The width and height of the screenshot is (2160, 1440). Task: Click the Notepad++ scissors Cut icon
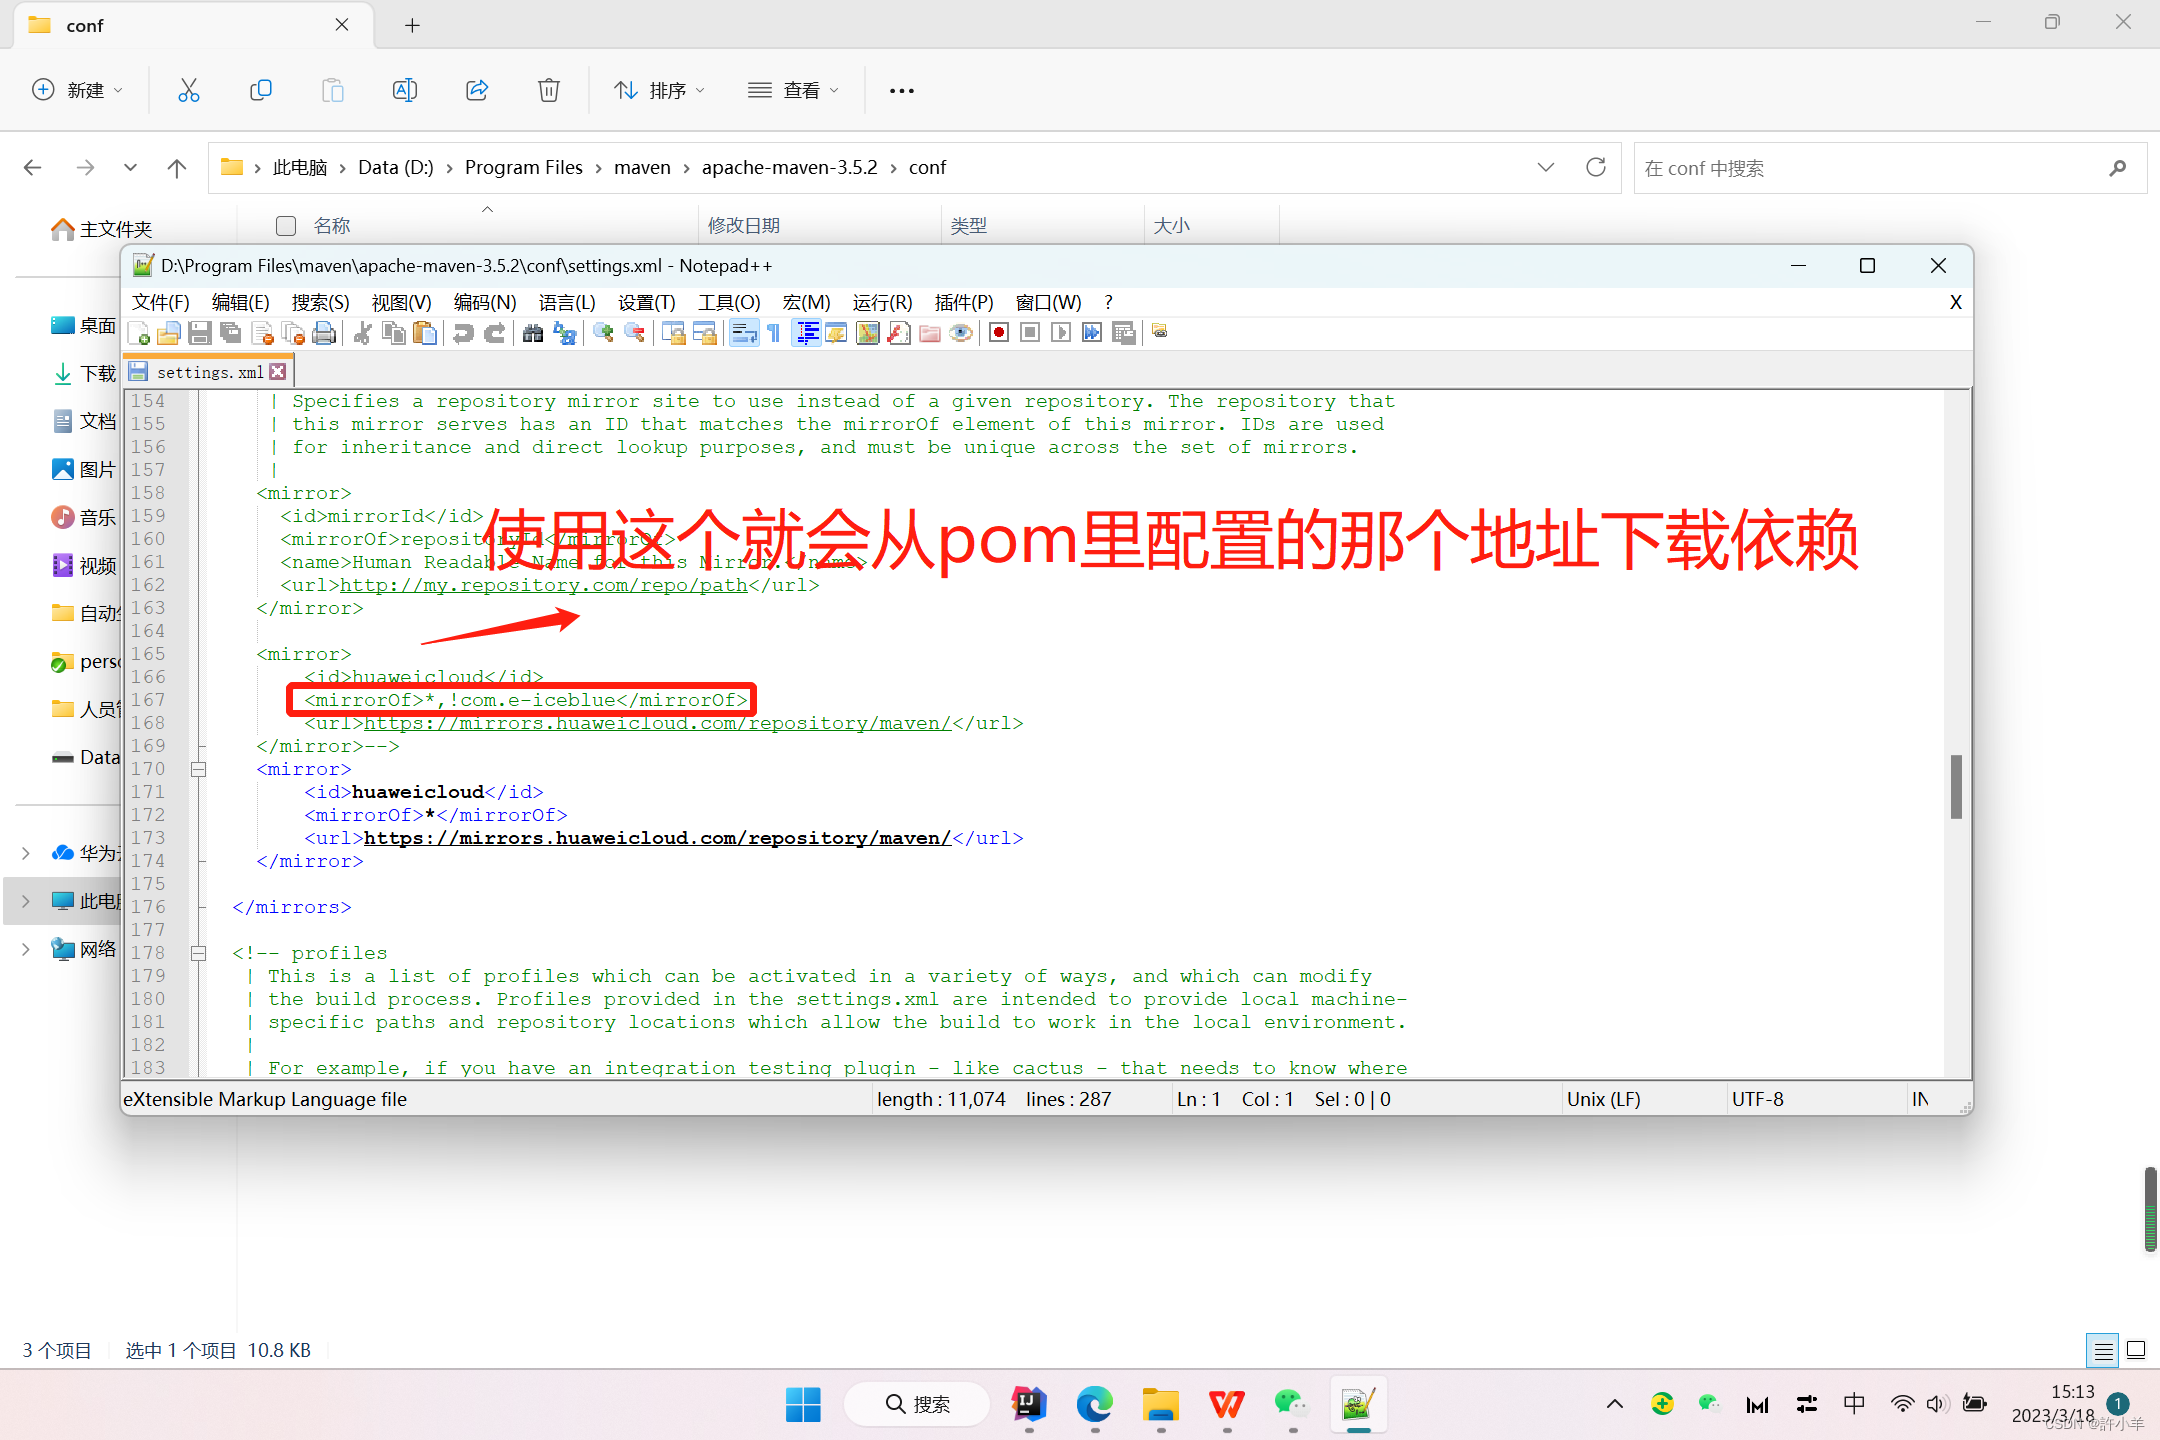[363, 333]
